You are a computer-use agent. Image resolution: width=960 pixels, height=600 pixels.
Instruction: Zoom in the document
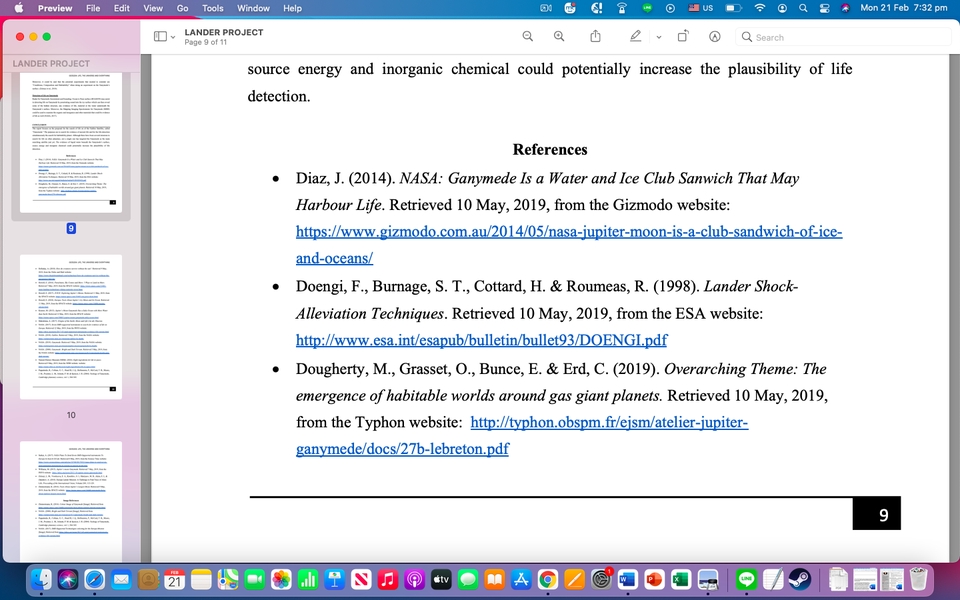pyautogui.click(x=559, y=37)
